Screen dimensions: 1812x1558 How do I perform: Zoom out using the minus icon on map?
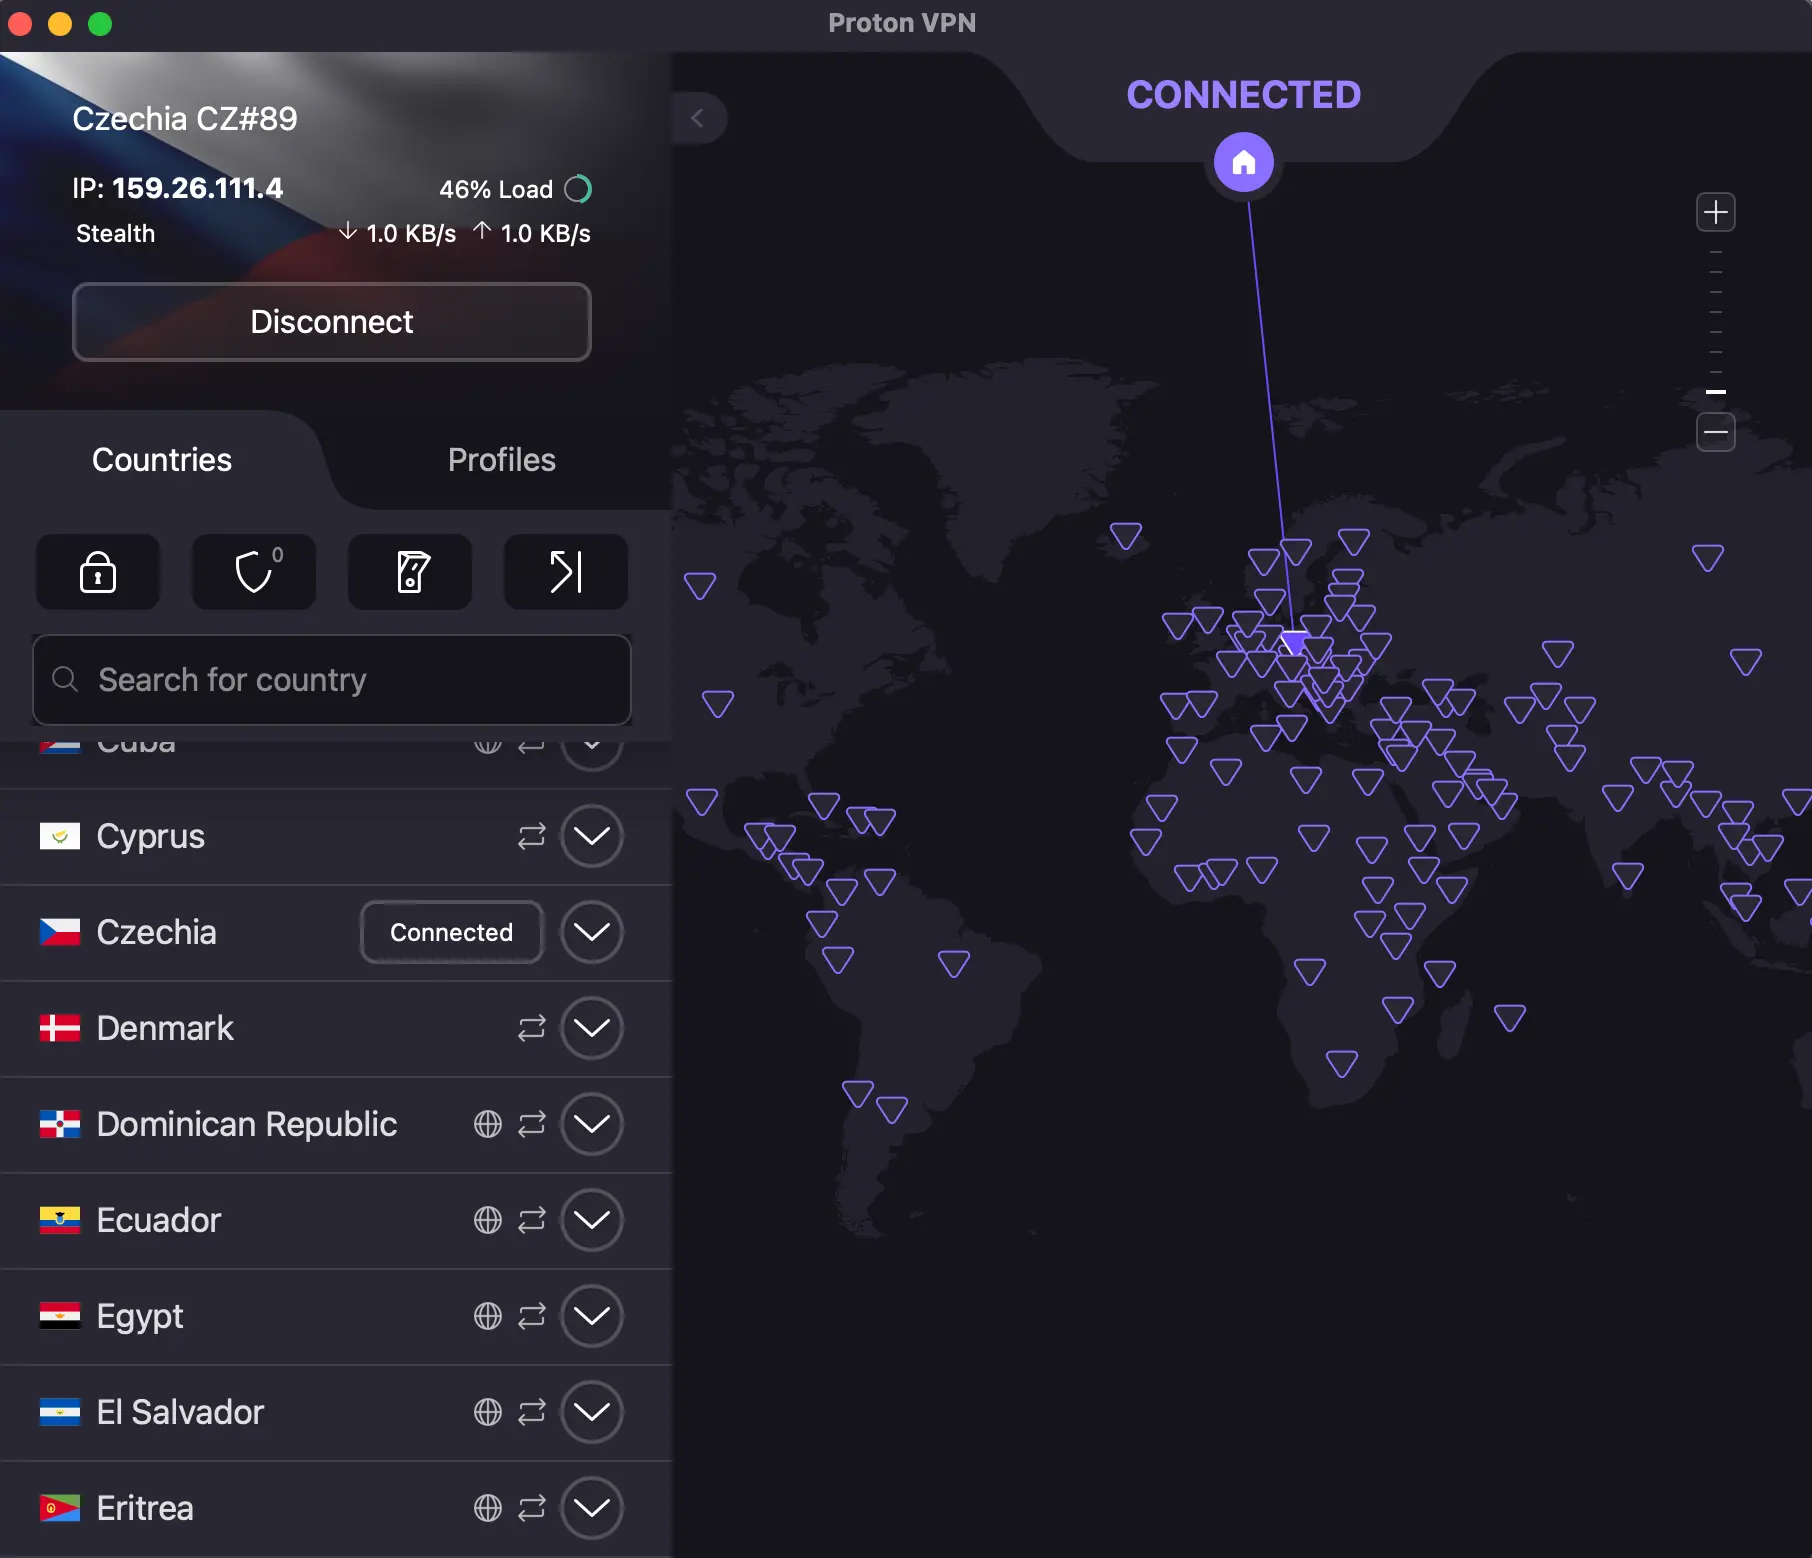(x=1716, y=432)
